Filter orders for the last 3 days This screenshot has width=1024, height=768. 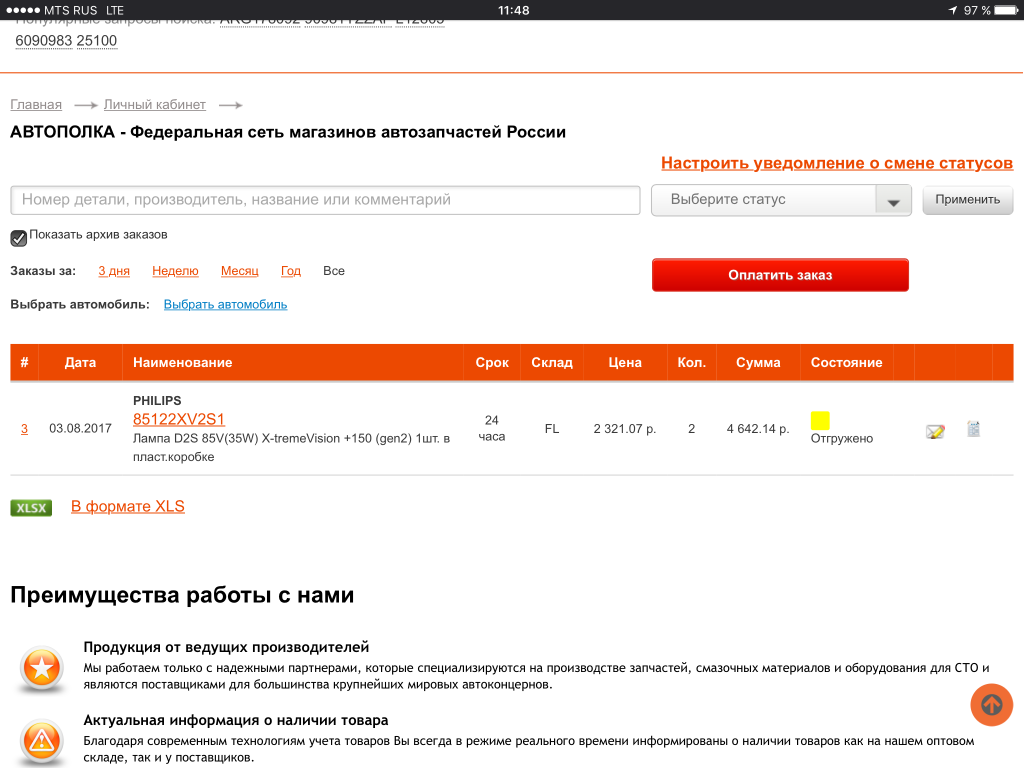coord(114,271)
